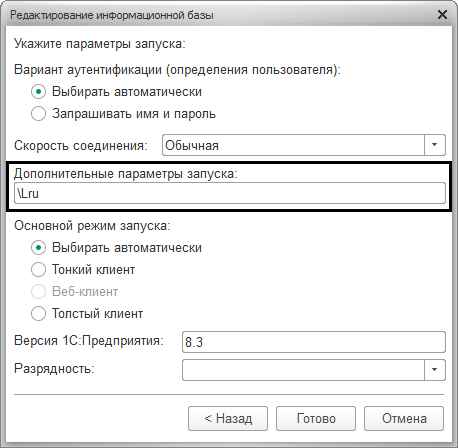
Task: Click the Версия 1С:Предприятия field with 8.3
Action: (314, 342)
